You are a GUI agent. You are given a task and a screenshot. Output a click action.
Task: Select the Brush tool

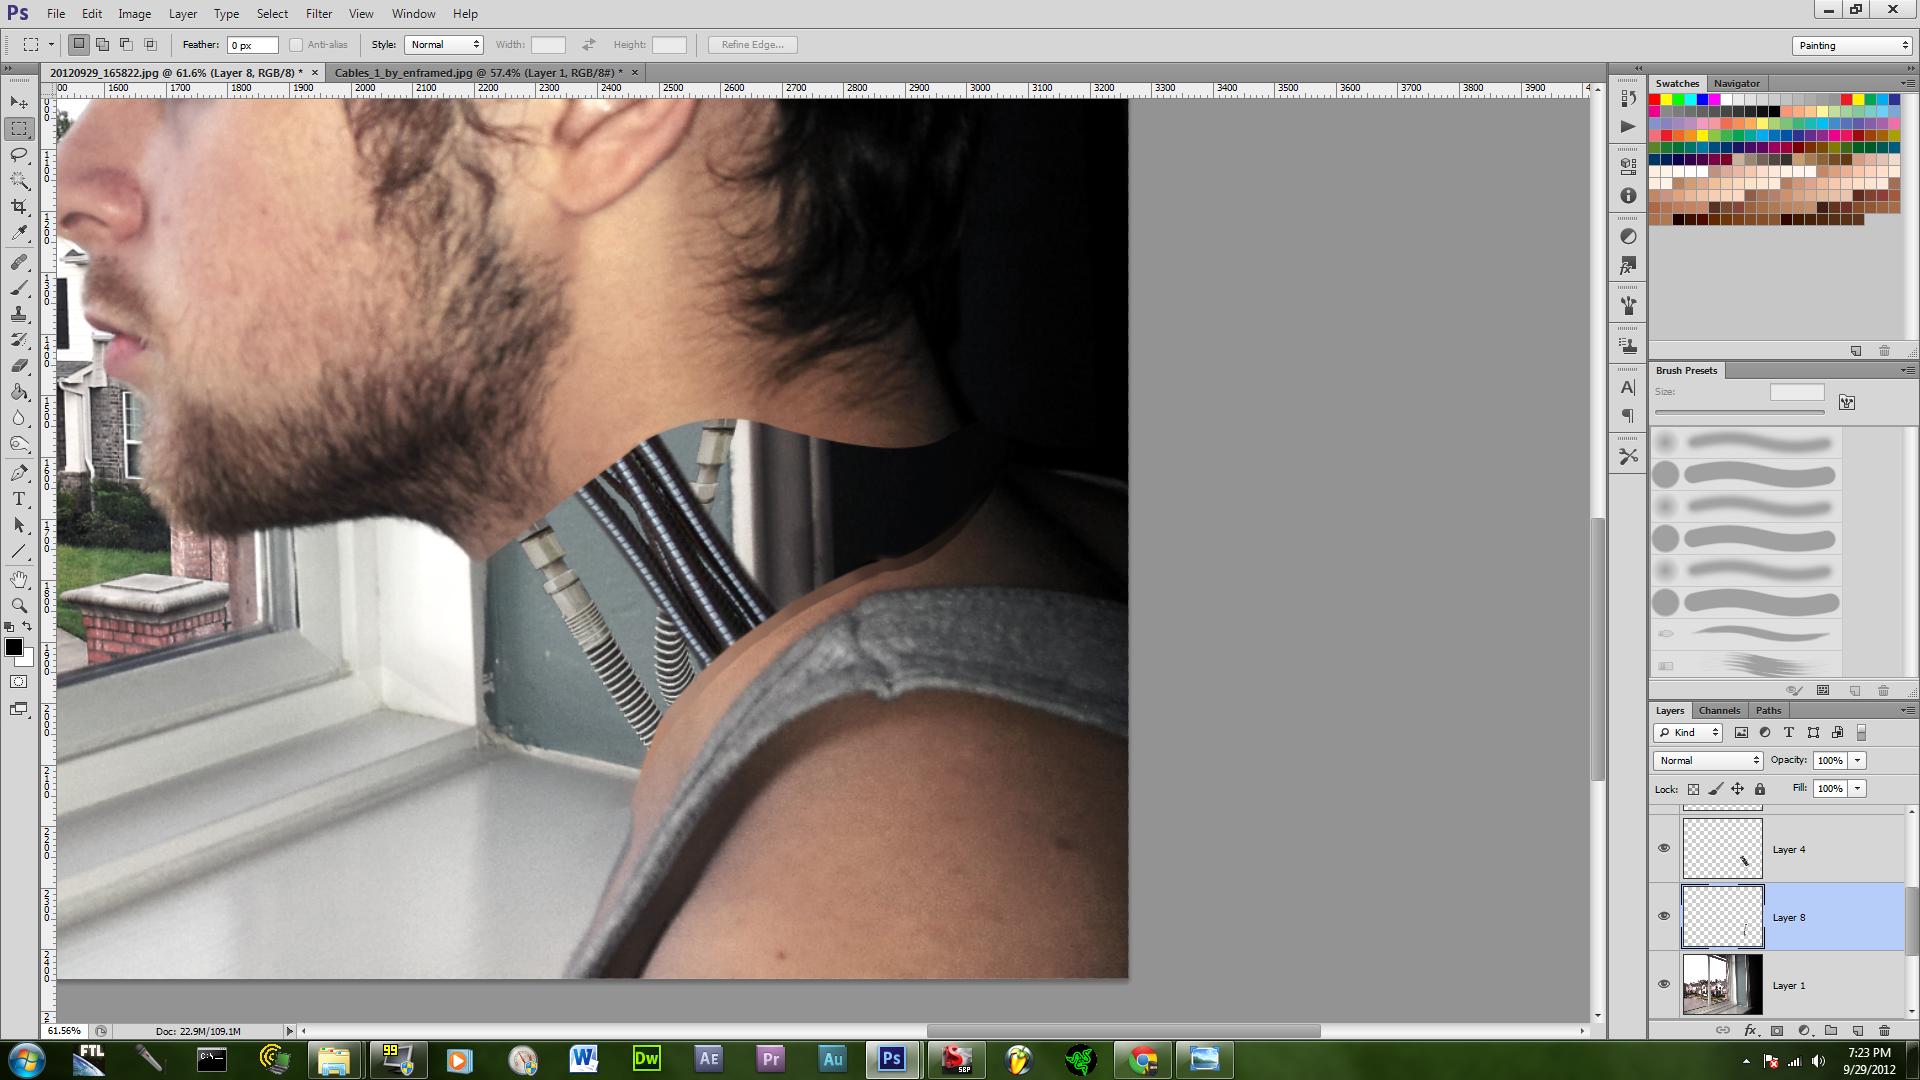tap(19, 288)
